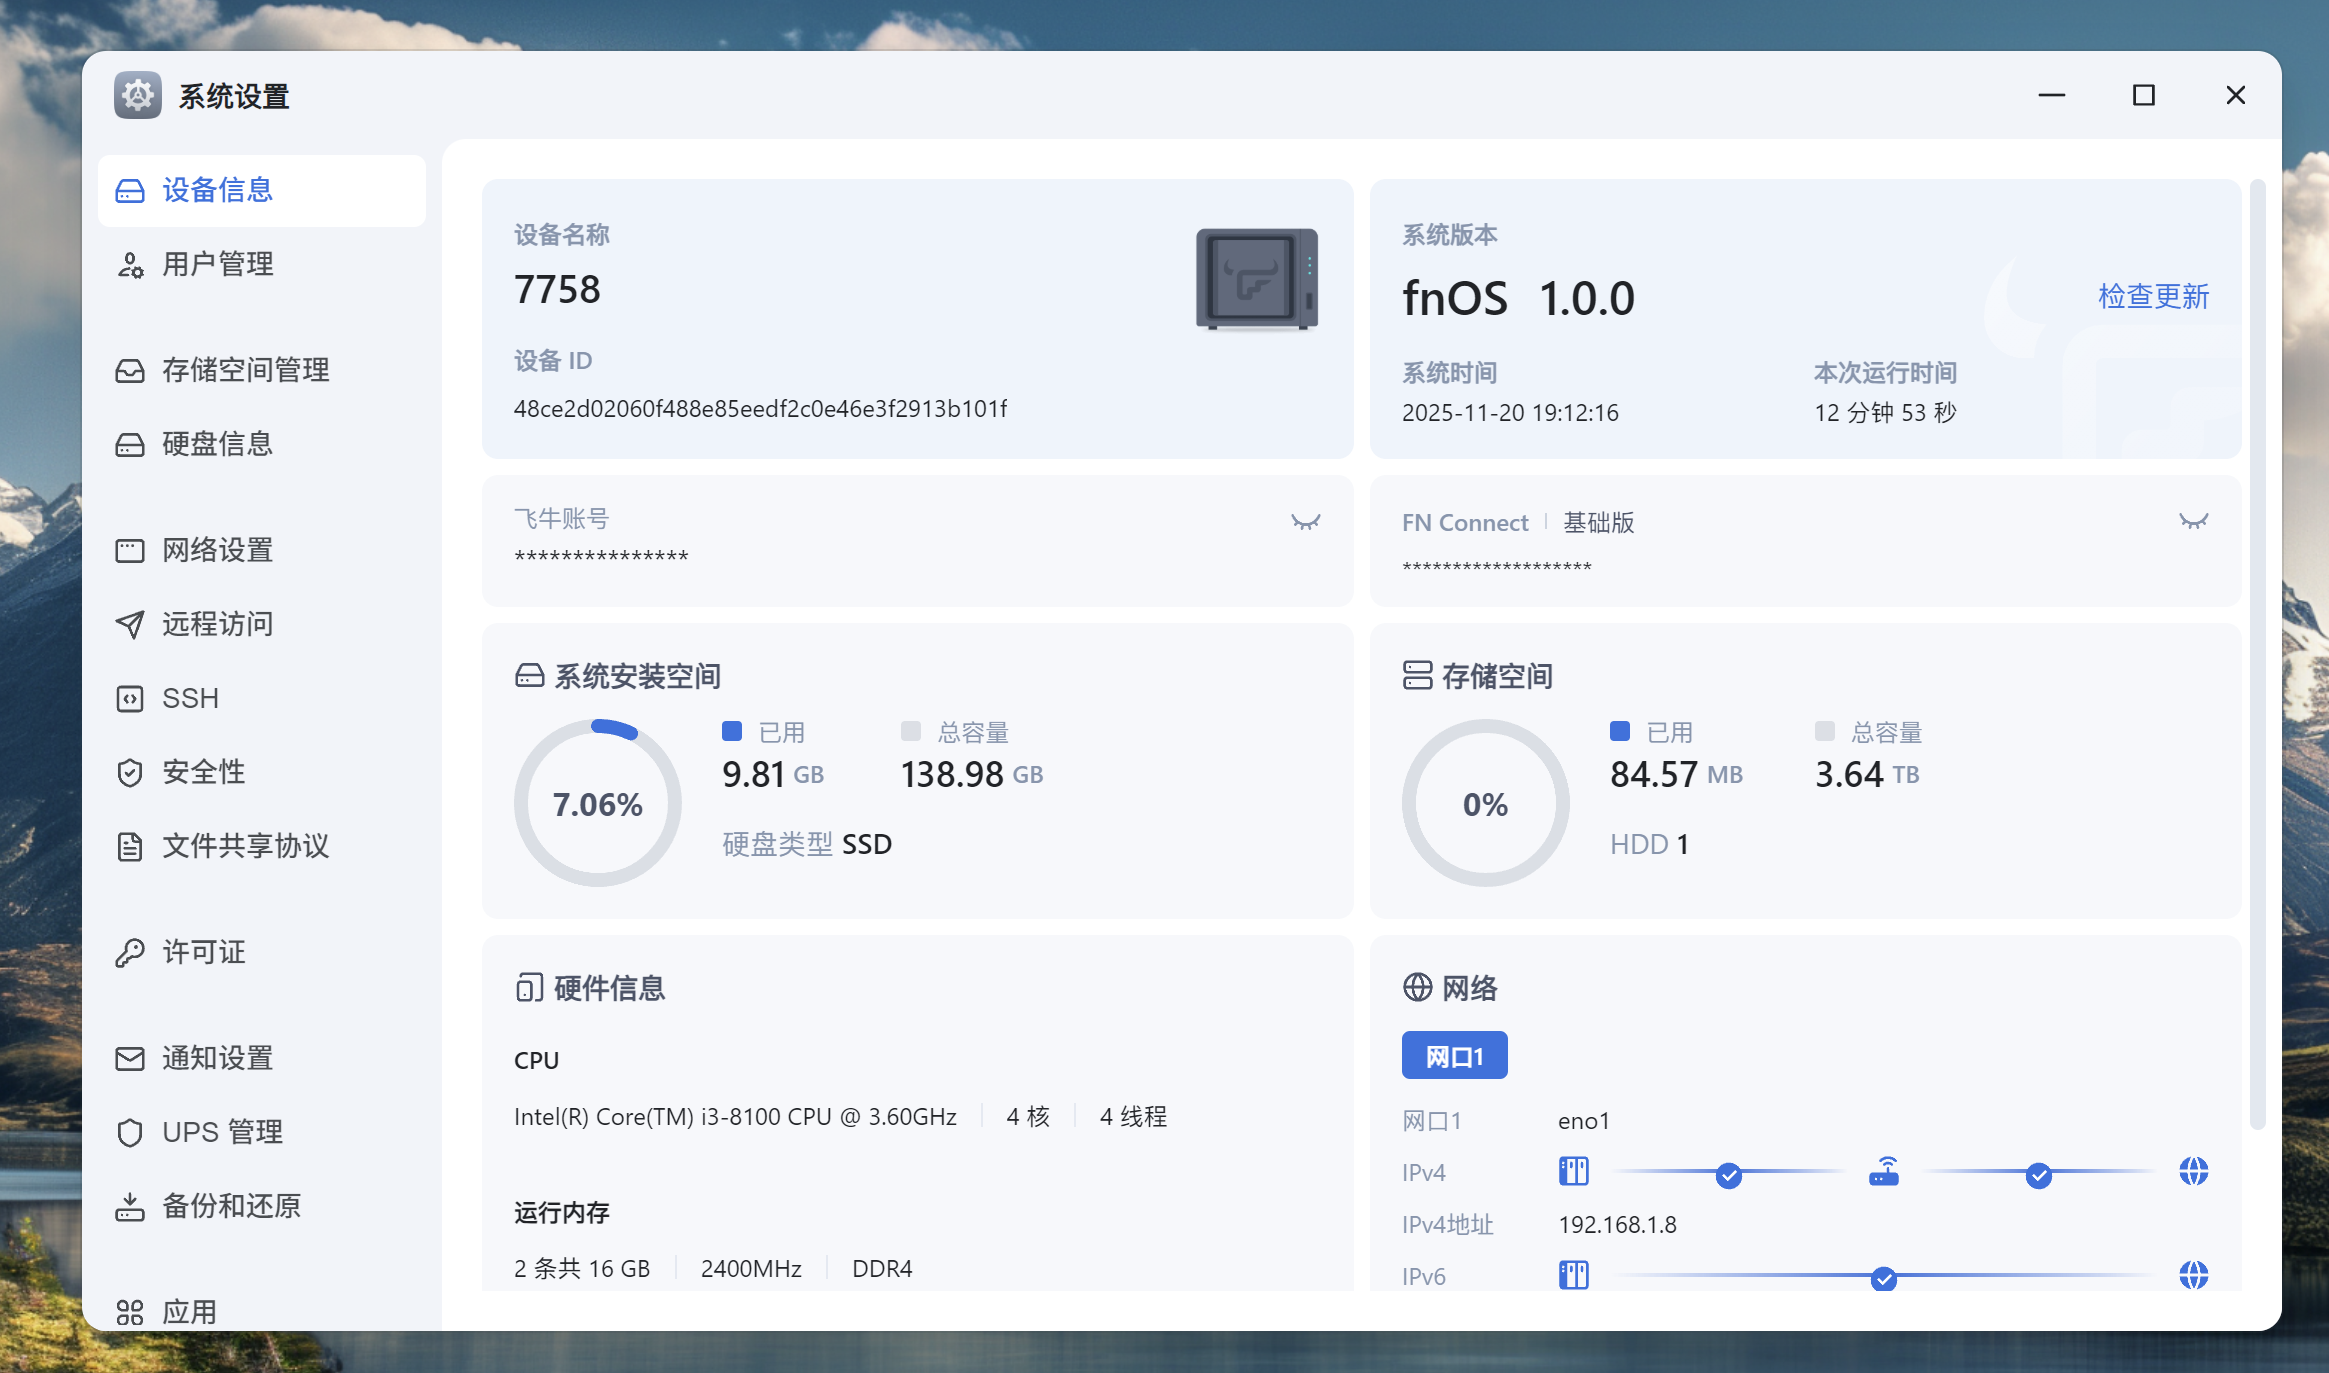The width and height of the screenshot is (2329, 1373).
Task: Click the 检查更新 link
Action: 2153,296
